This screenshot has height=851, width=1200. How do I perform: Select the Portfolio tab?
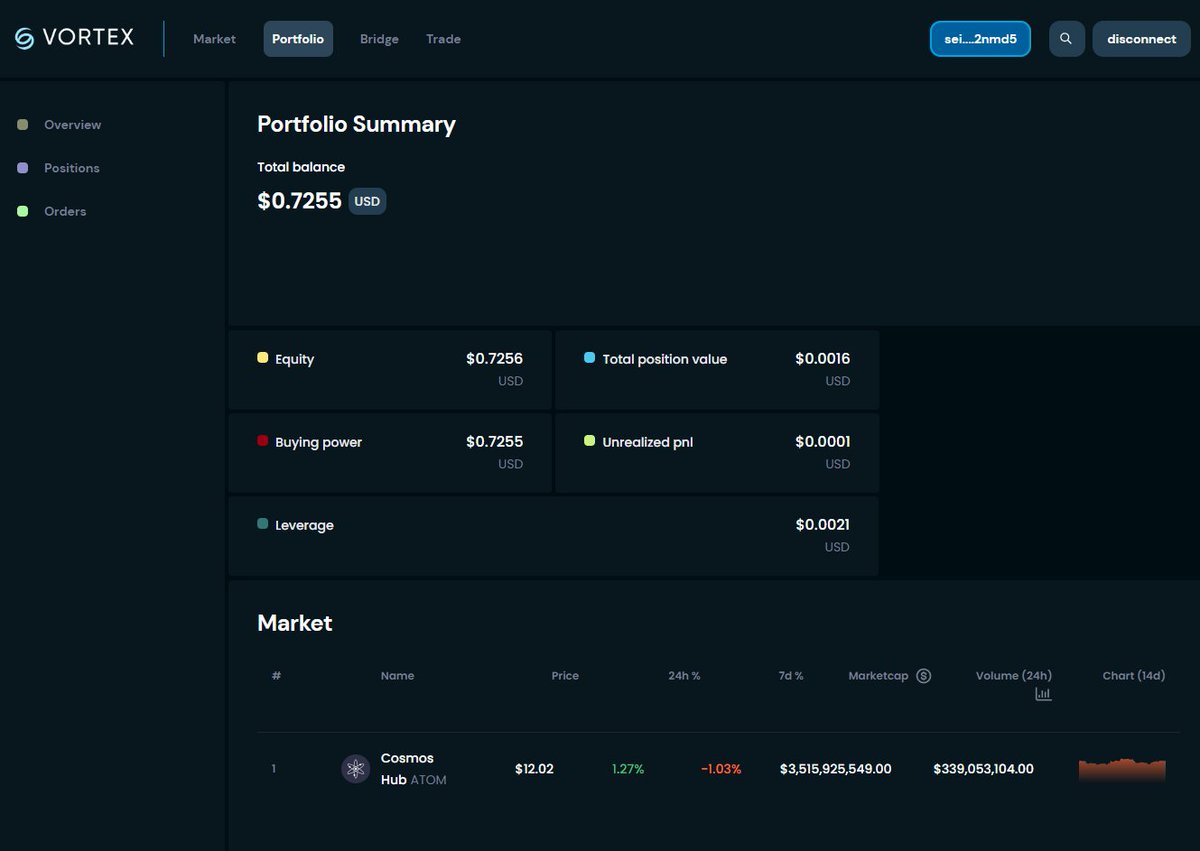[298, 39]
